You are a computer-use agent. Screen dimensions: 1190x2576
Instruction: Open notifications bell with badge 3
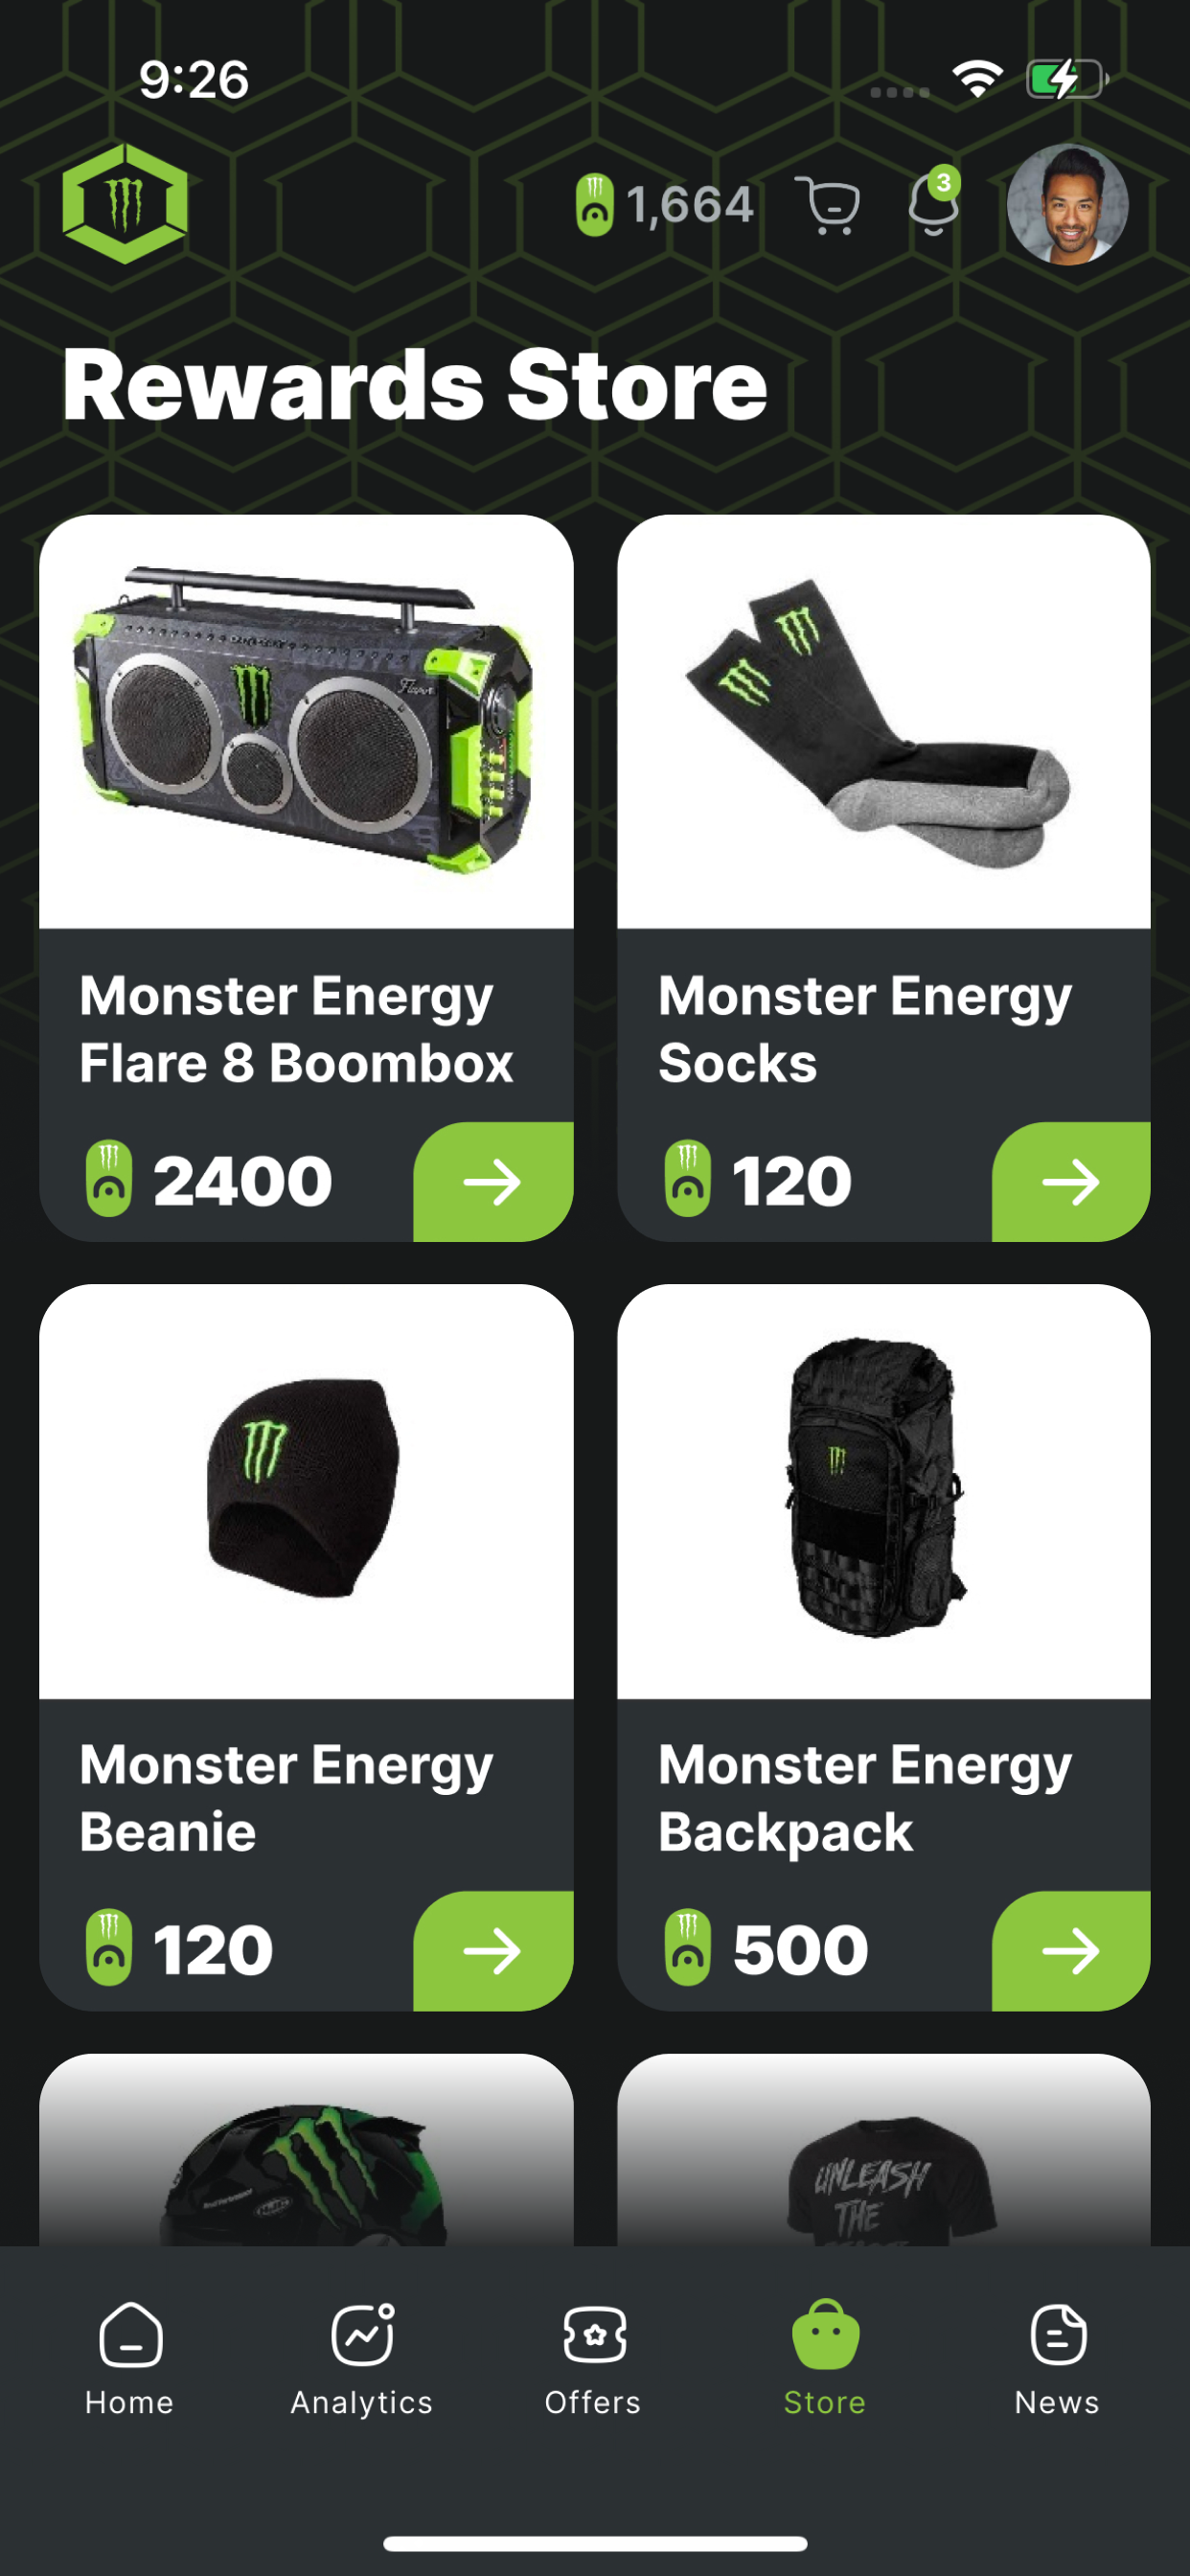point(934,201)
